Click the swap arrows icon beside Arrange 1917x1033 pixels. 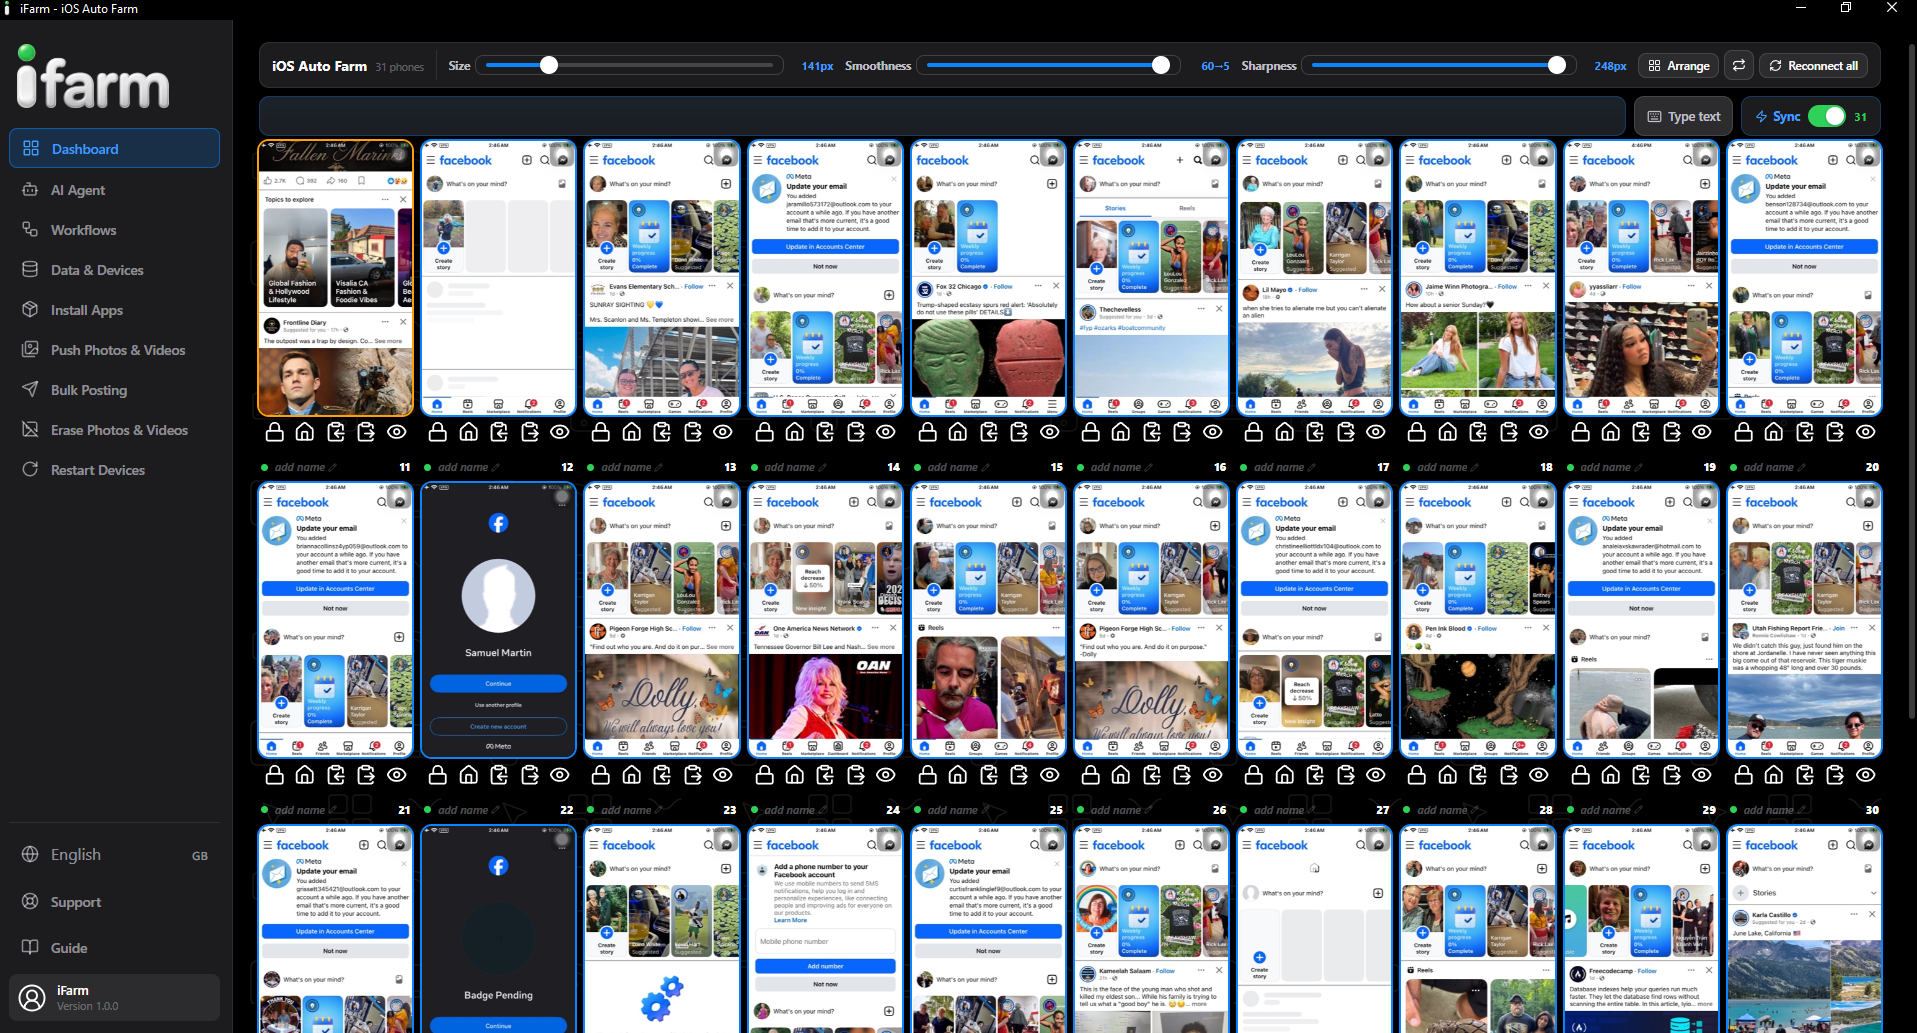pyautogui.click(x=1739, y=65)
